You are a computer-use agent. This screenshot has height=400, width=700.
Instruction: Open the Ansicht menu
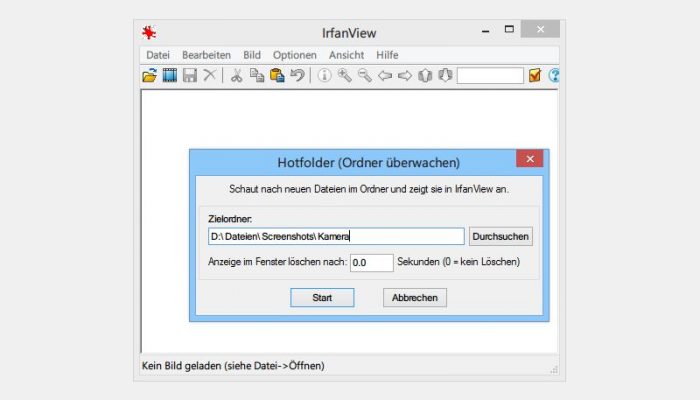[x=346, y=55]
